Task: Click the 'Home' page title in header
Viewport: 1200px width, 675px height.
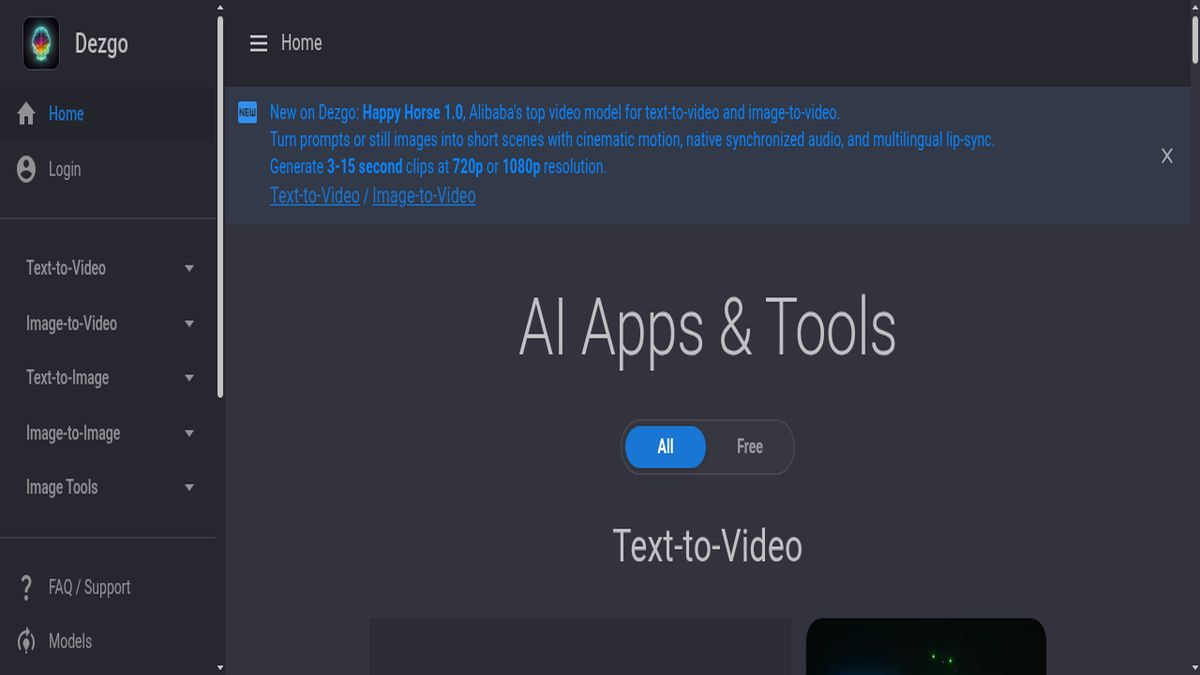Action: 301,43
